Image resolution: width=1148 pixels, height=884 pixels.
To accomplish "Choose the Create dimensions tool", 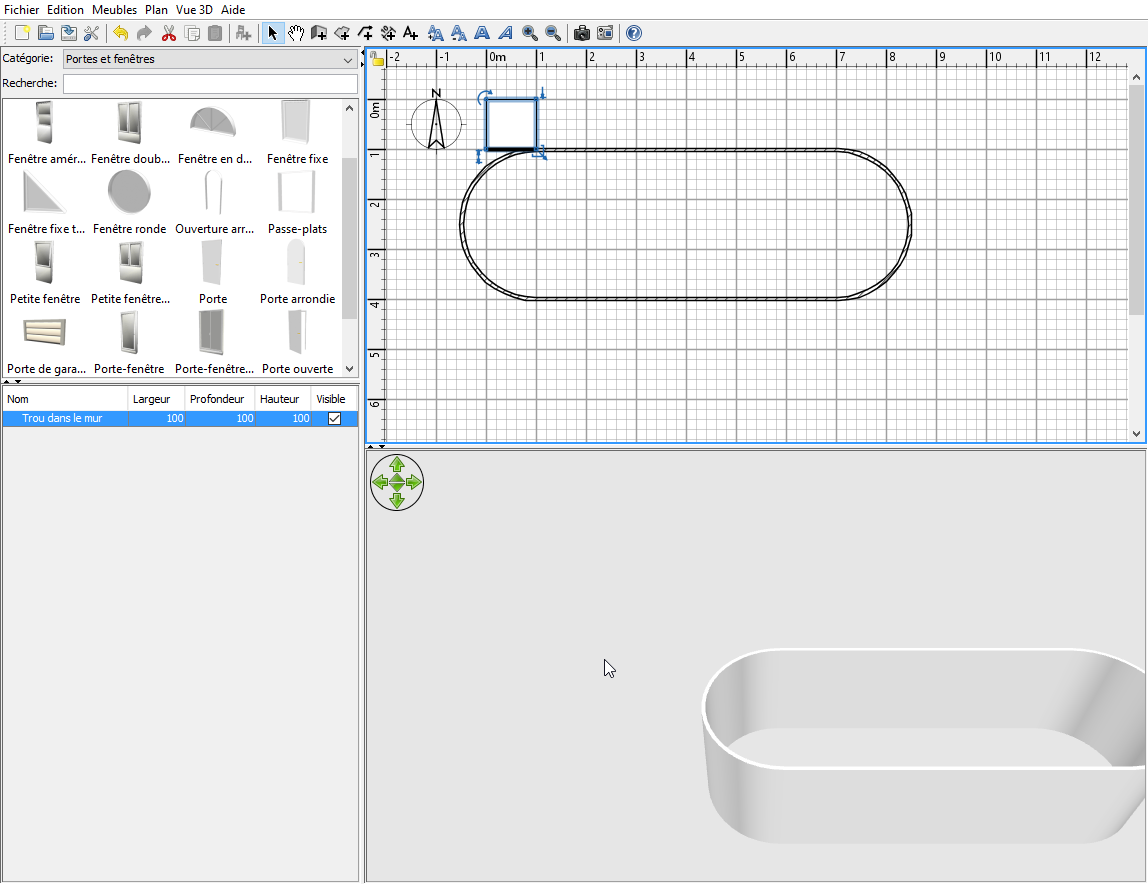I will [388, 33].
